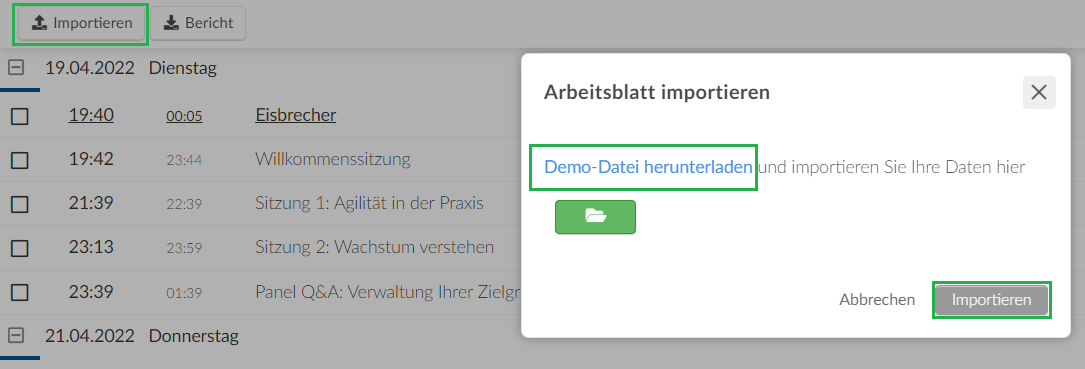
Task: Tick the checkbox for Eisbrecher row
Action: point(19,116)
